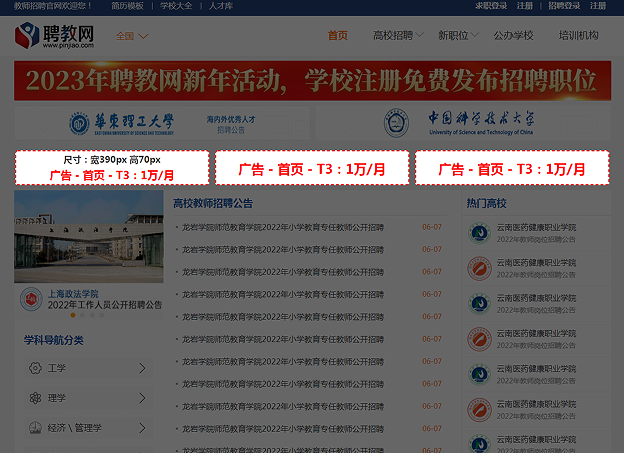This screenshot has height=453, width=624.
Task: Open the 上海政法学院 campus photo slide
Action: coord(89,236)
